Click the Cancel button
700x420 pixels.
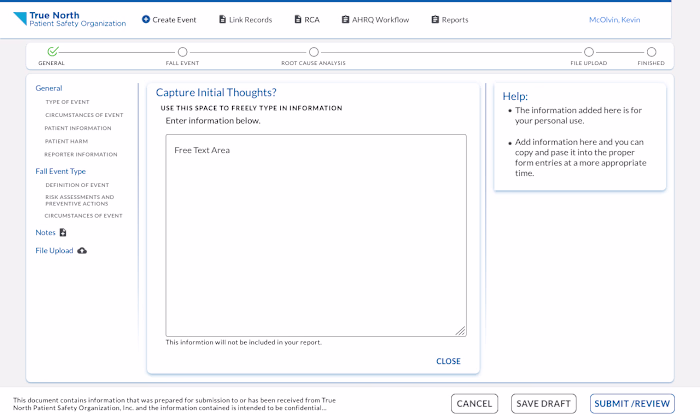click(474, 403)
